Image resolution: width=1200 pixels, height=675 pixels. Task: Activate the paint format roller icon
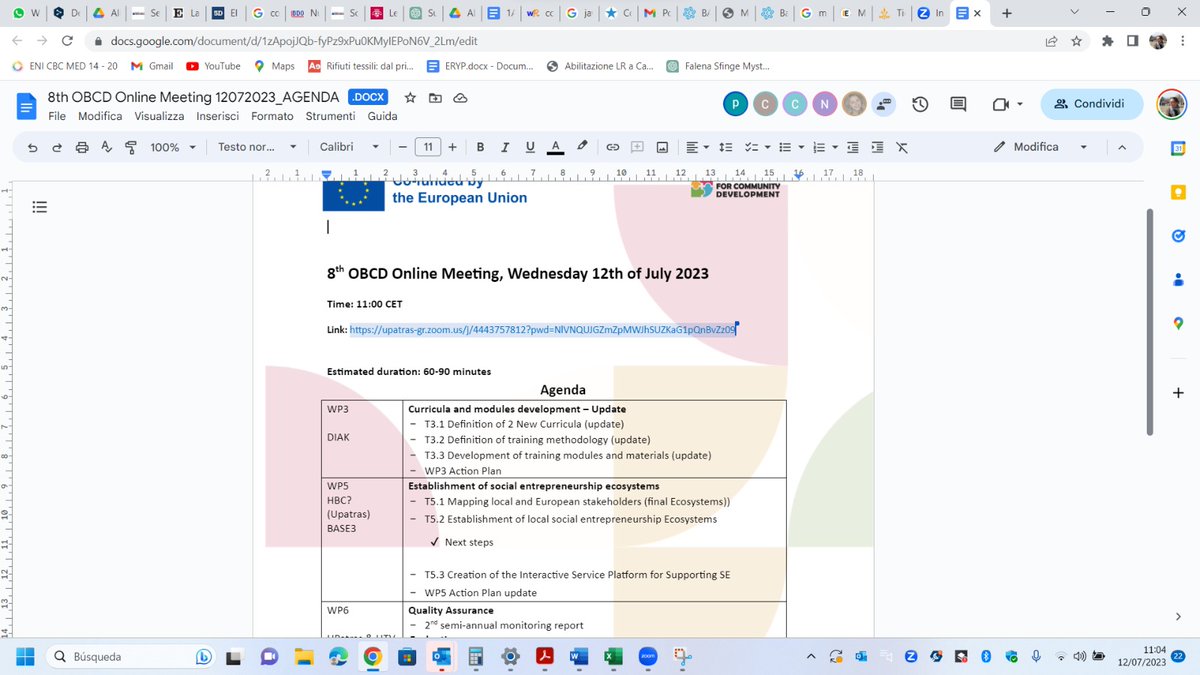130,147
